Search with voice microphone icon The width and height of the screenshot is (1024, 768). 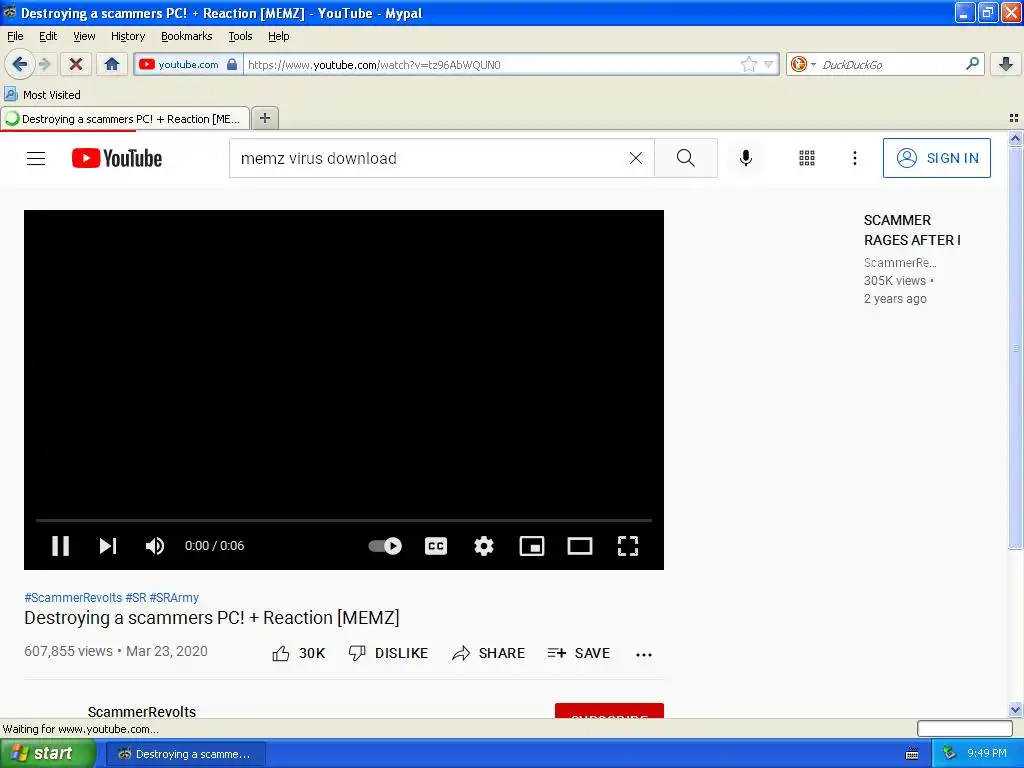click(x=746, y=158)
